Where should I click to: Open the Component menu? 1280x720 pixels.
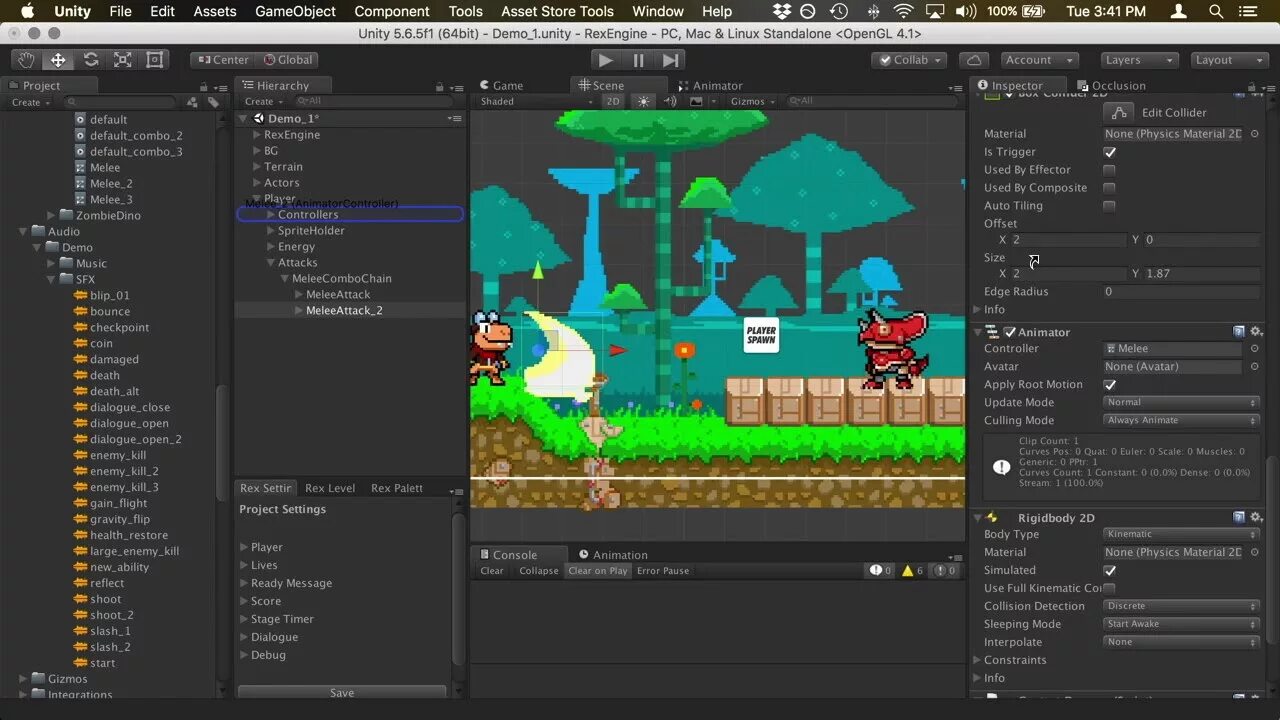pos(392,12)
